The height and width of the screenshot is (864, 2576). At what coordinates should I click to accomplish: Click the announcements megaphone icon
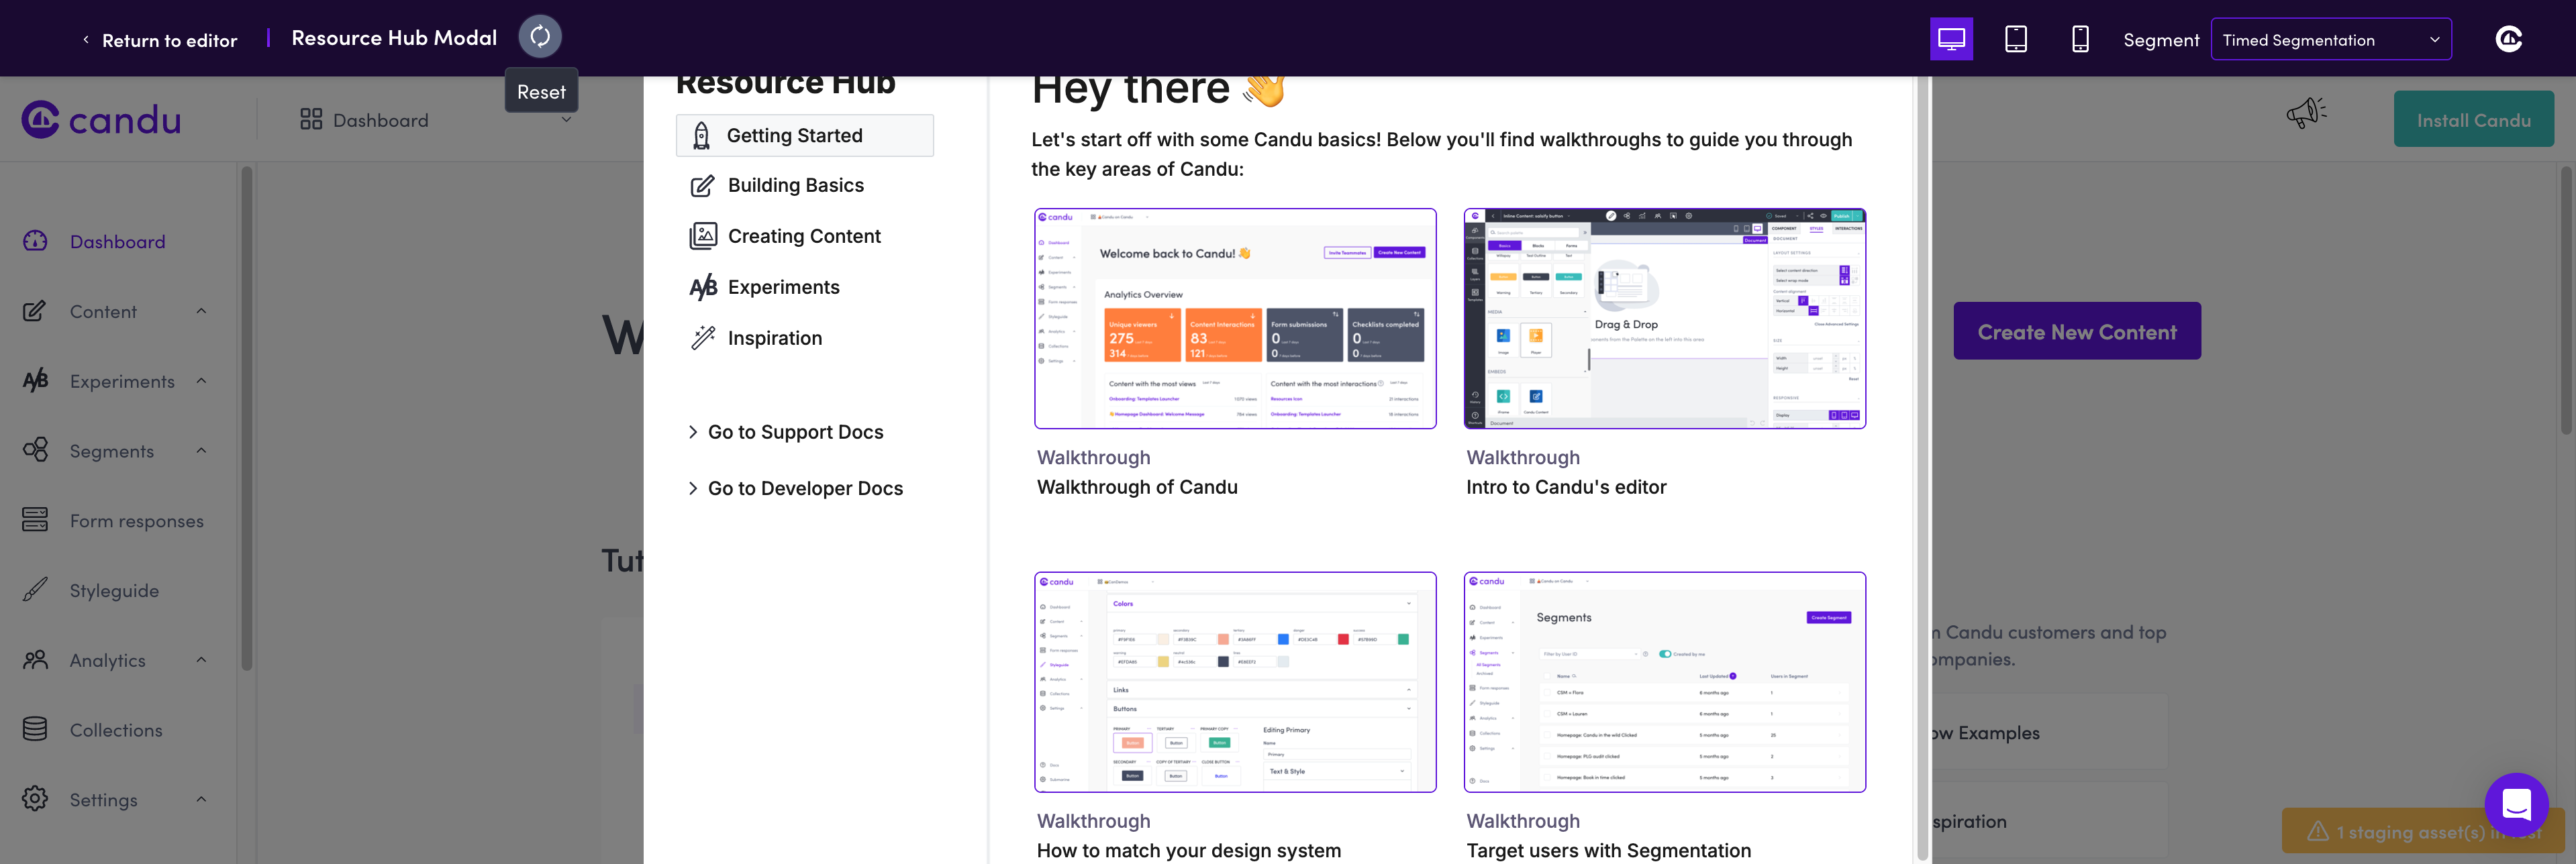click(2306, 113)
